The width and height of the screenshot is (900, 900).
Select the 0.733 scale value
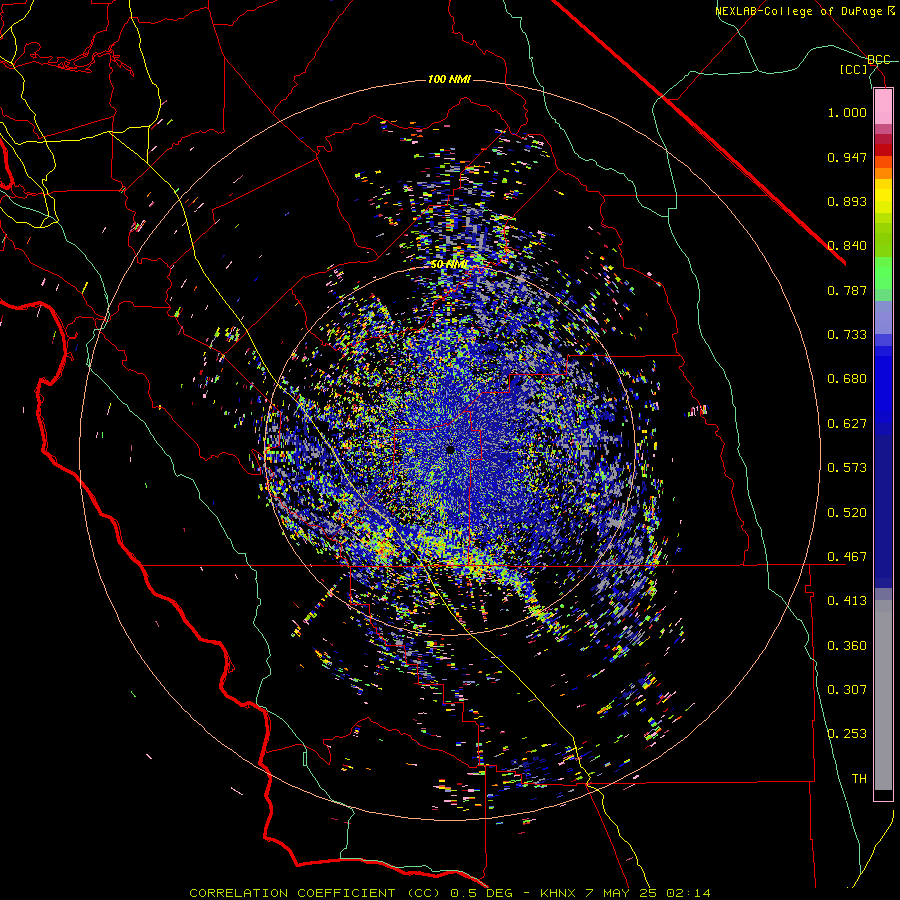pyautogui.click(x=847, y=335)
